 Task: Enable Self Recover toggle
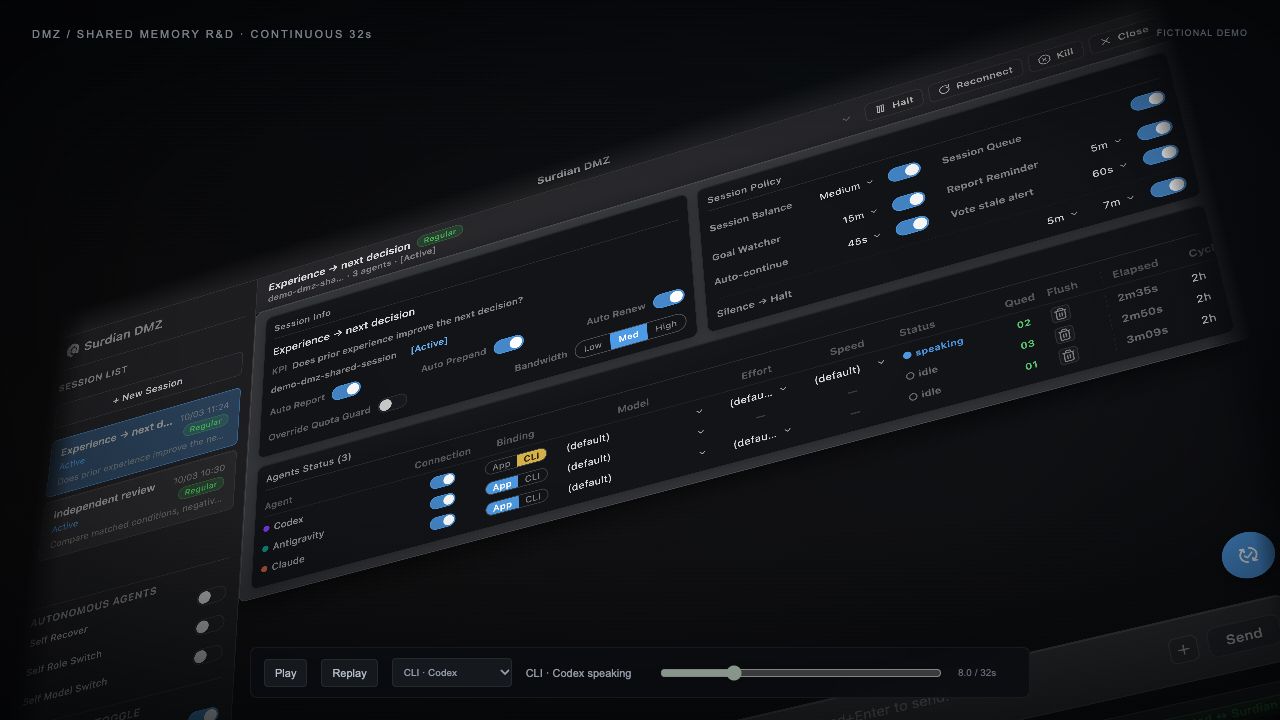coord(209,595)
